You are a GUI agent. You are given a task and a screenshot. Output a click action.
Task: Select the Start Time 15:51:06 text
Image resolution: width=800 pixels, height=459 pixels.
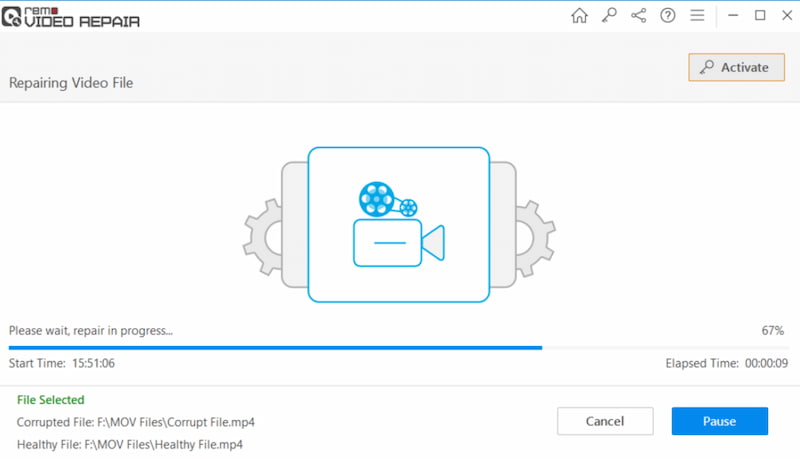[62, 363]
